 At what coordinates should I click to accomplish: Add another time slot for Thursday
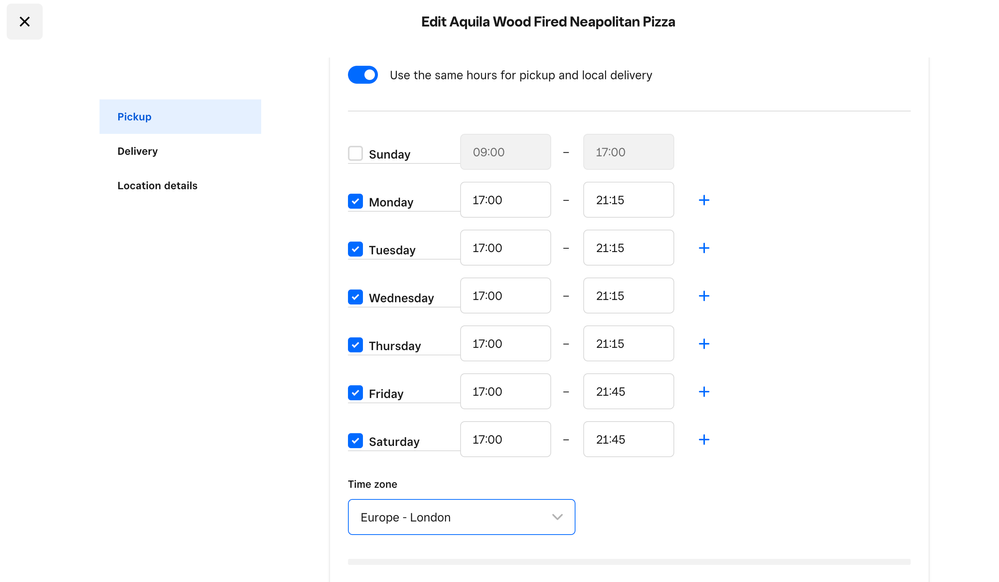click(x=704, y=344)
